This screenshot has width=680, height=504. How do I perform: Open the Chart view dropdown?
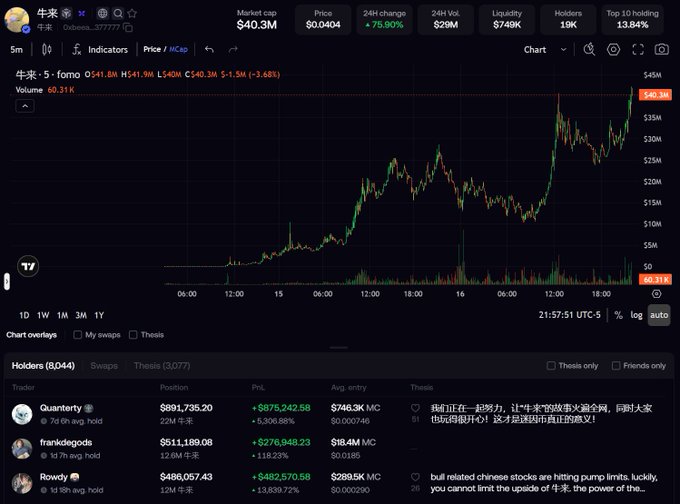click(x=545, y=49)
